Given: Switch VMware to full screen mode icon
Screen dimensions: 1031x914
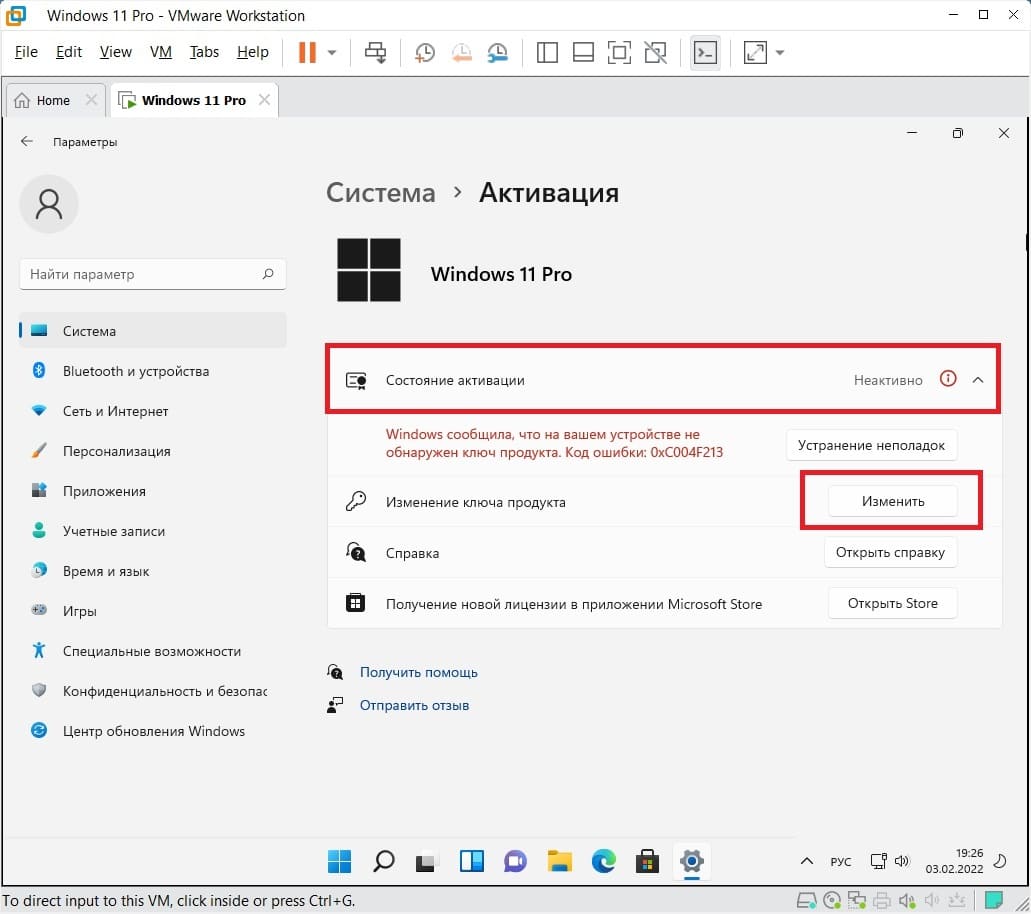Looking at the screenshot, I should pyautogui.click(x=619, y=52).
